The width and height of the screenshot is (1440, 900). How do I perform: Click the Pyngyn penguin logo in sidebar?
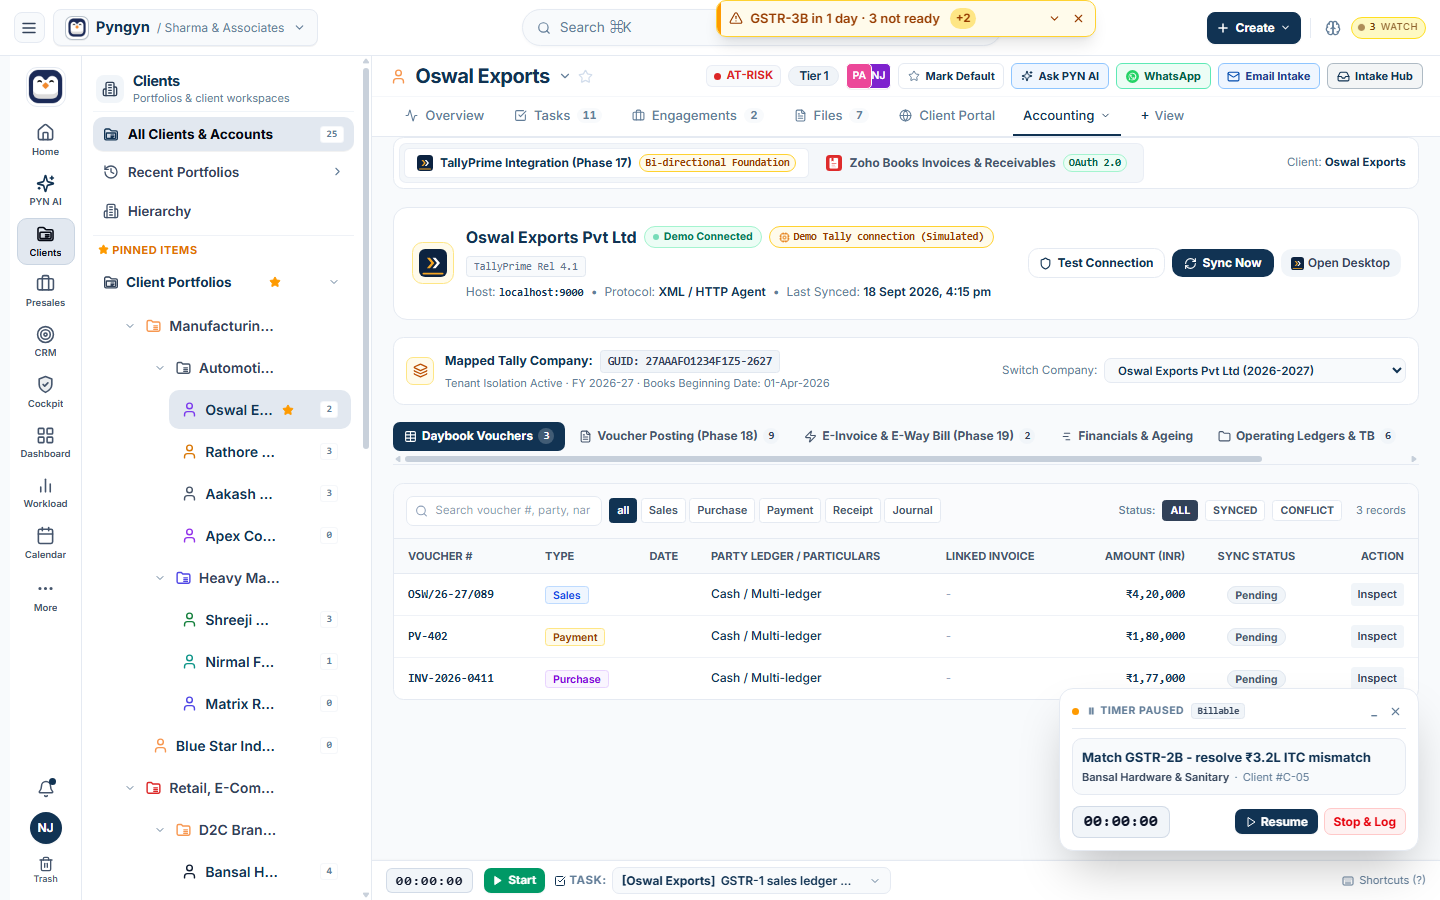point(46,87)
